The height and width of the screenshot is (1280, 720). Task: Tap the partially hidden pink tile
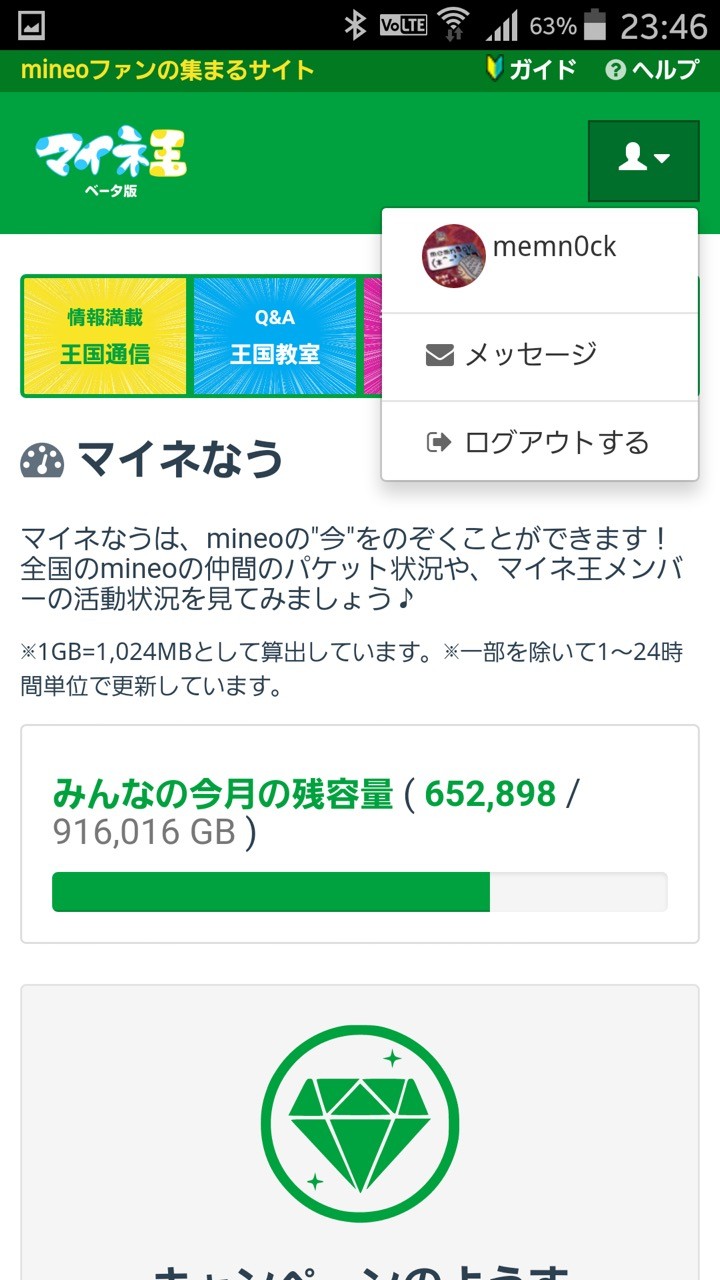pyautogui.click(x=372, y=336)
